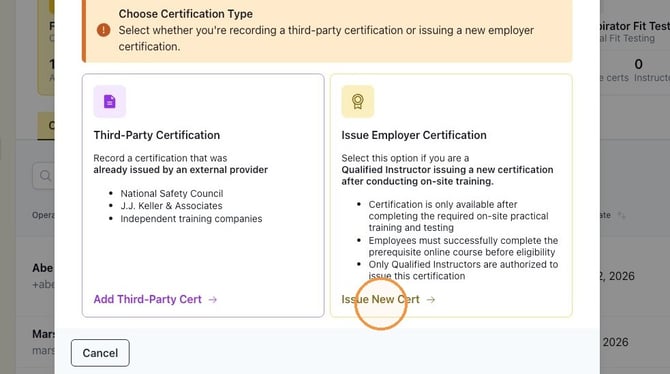
Task: Cancel the certification type dialog
Action: tap(100, 353)
